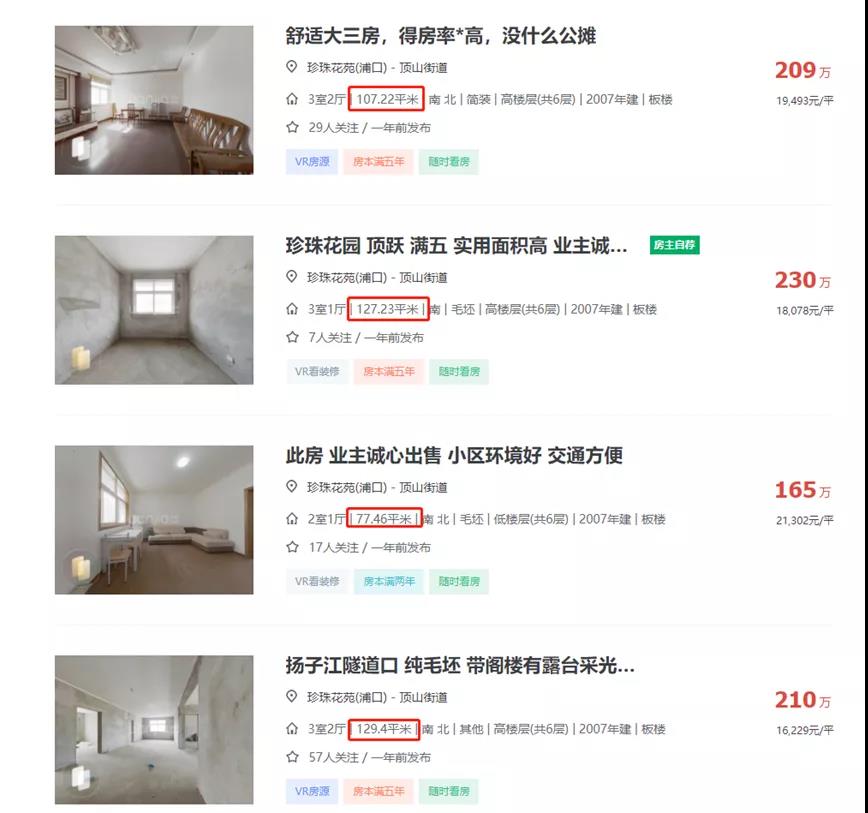Click the 随时看房 tag of the 230万 listing
Viewport: 868px width, 813px height.
pyautogui.click(x=459, y=371)
